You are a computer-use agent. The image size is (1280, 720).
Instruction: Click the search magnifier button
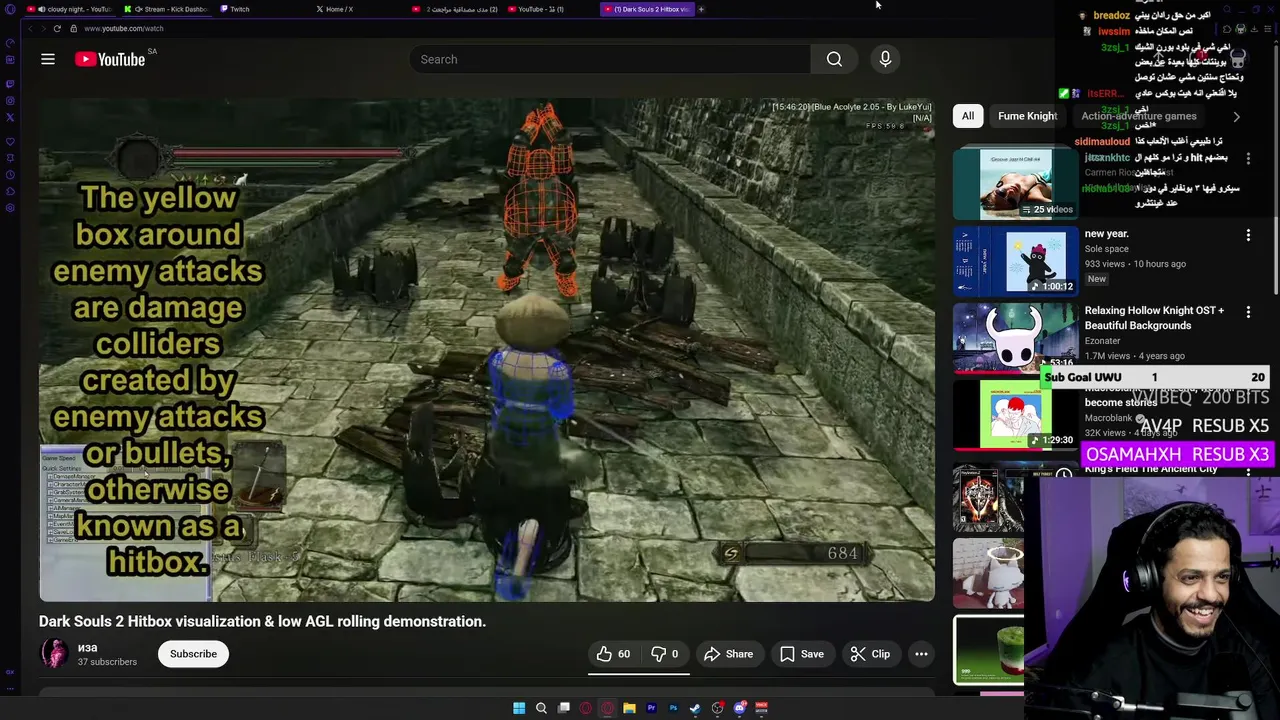(x=834, y=59)
